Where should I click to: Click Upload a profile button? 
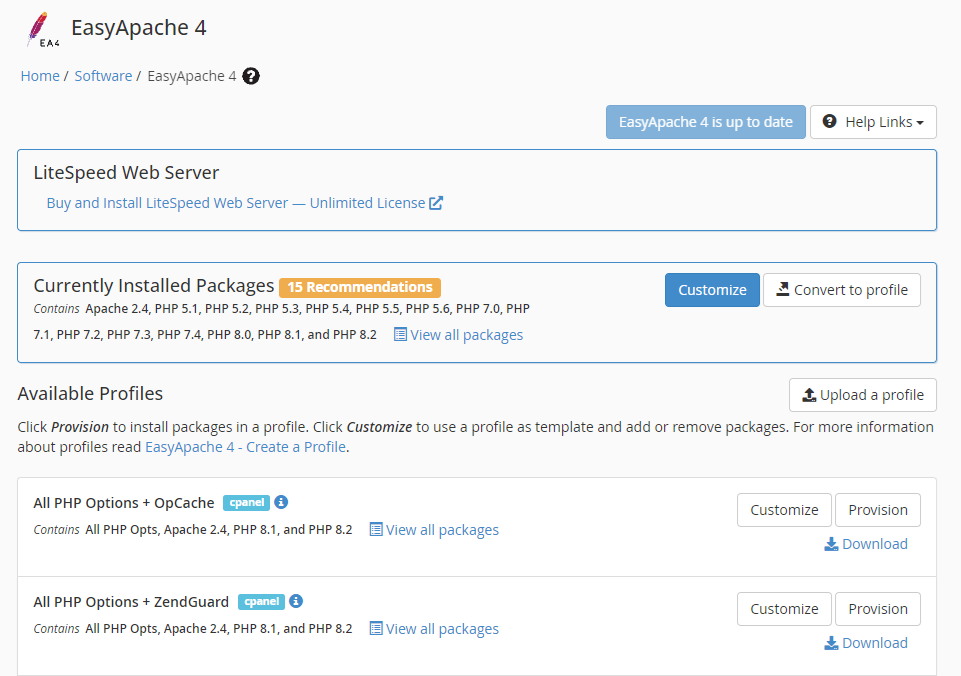point(862,395)
